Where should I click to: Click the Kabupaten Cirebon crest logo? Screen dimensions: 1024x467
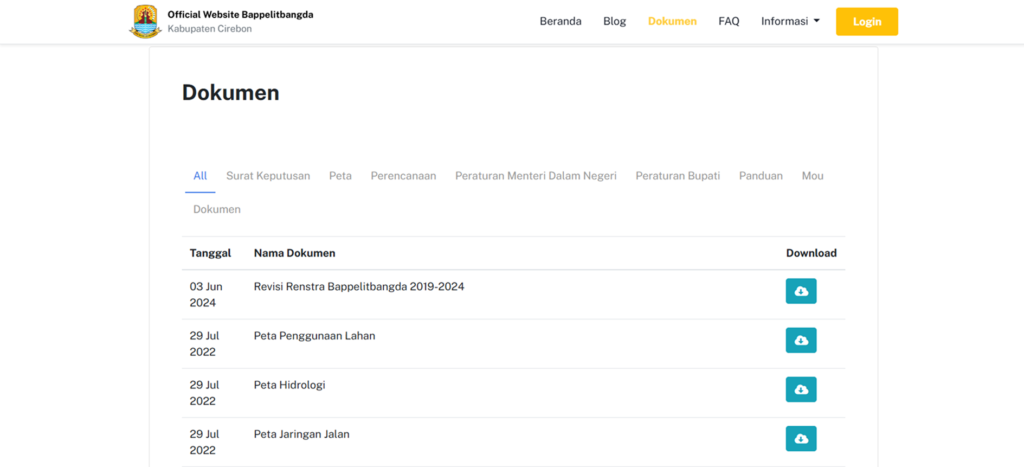coord(145,22)
